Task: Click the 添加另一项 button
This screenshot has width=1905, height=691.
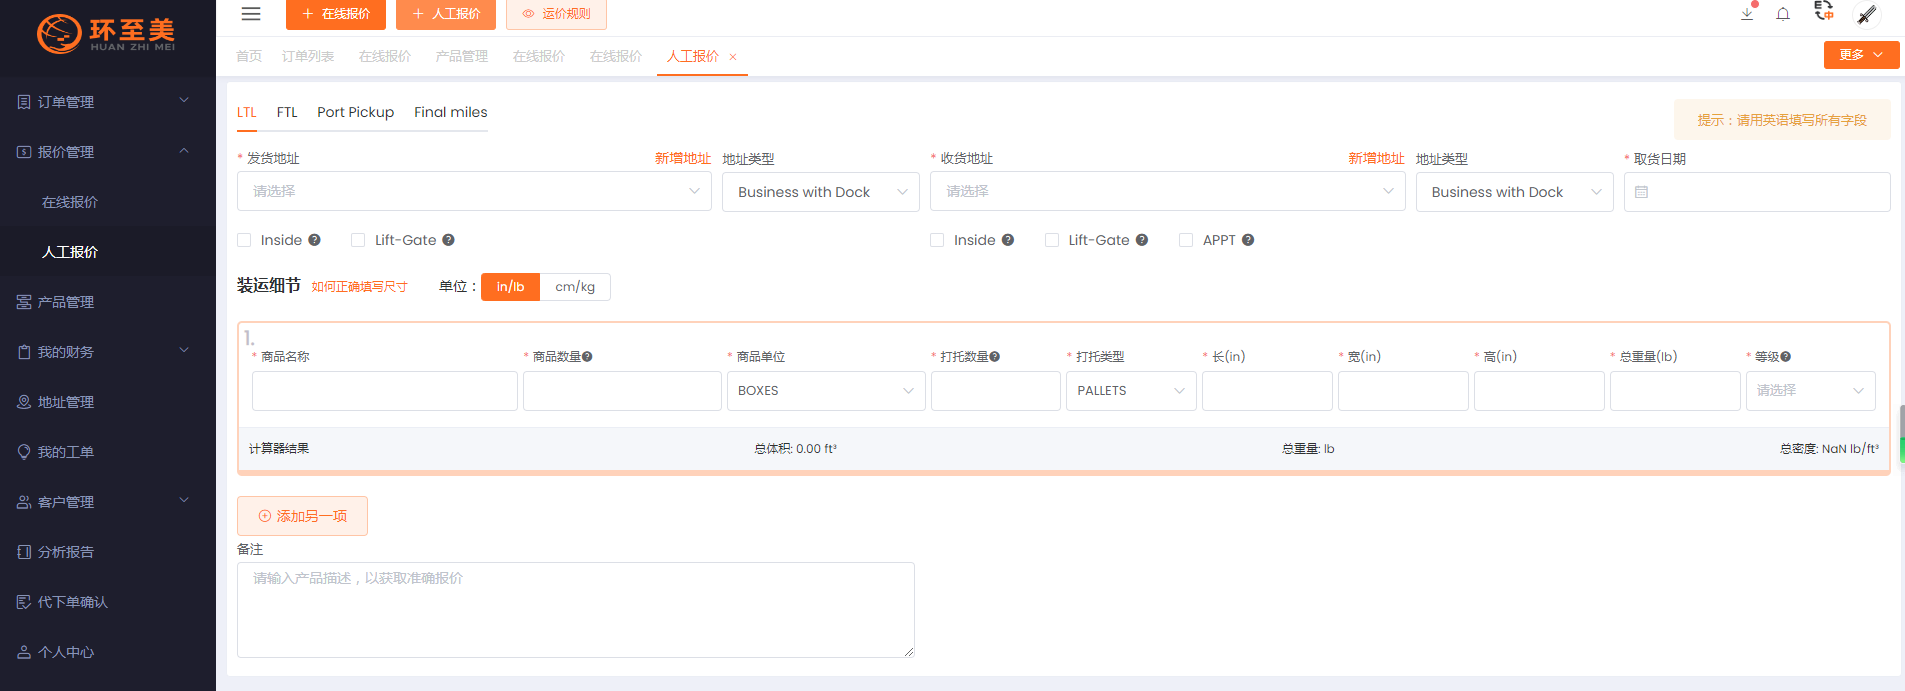Action: (x=302, y=516)
